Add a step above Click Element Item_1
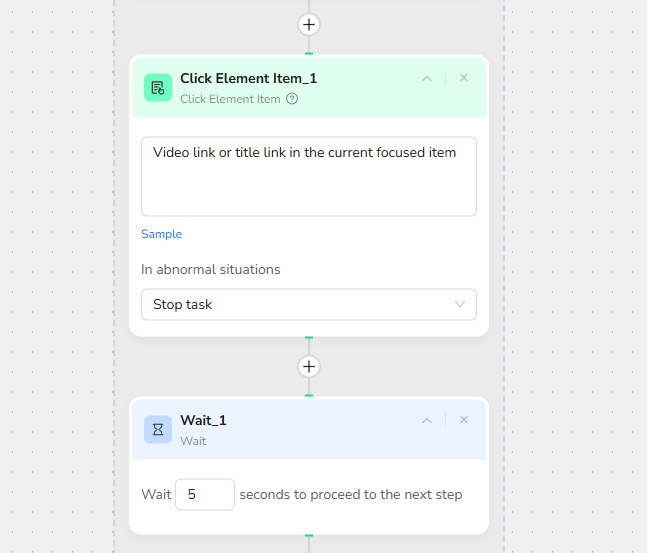Image resolution: width=647 pixels, height=553 pixels. click(309, 24)
